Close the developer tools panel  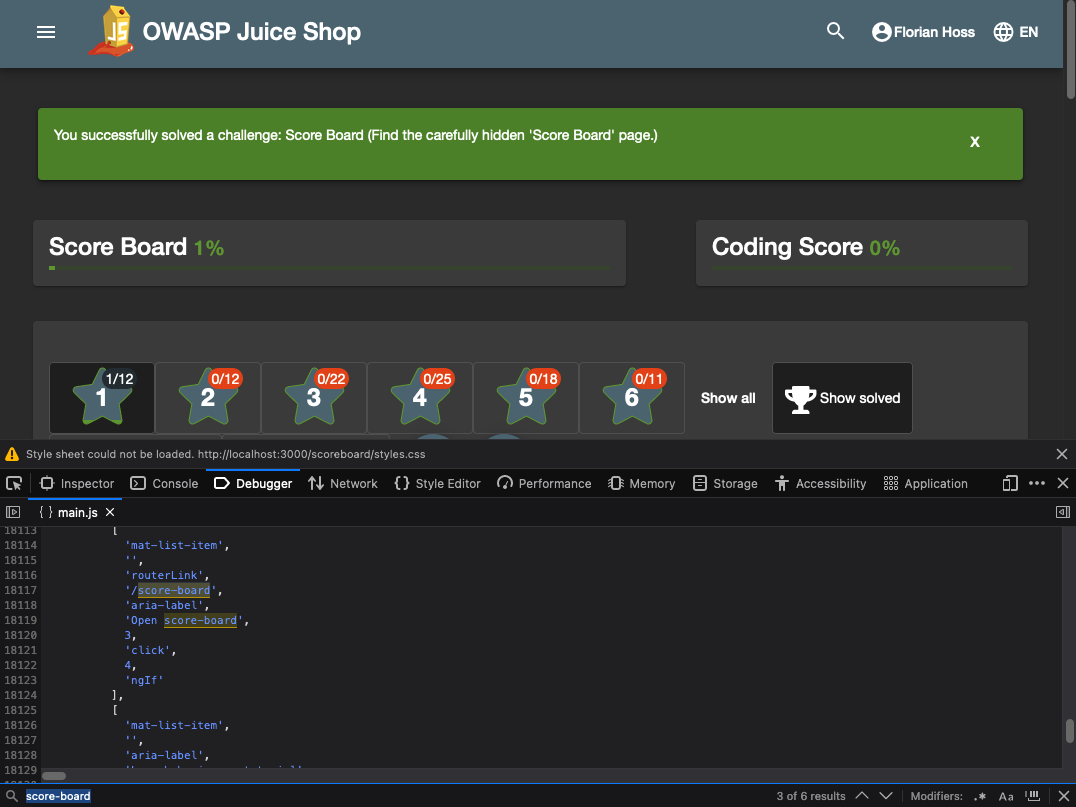1063,484
